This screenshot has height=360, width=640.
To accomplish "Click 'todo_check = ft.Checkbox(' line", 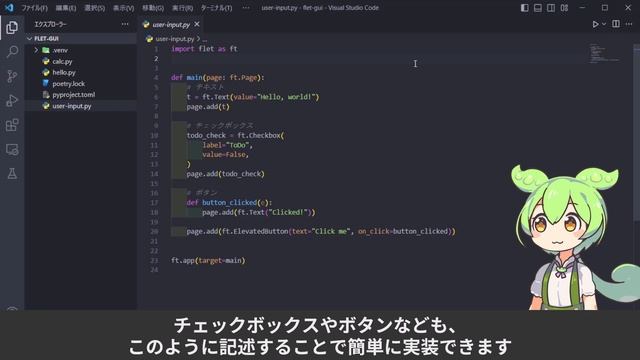I will click(235, 136).
